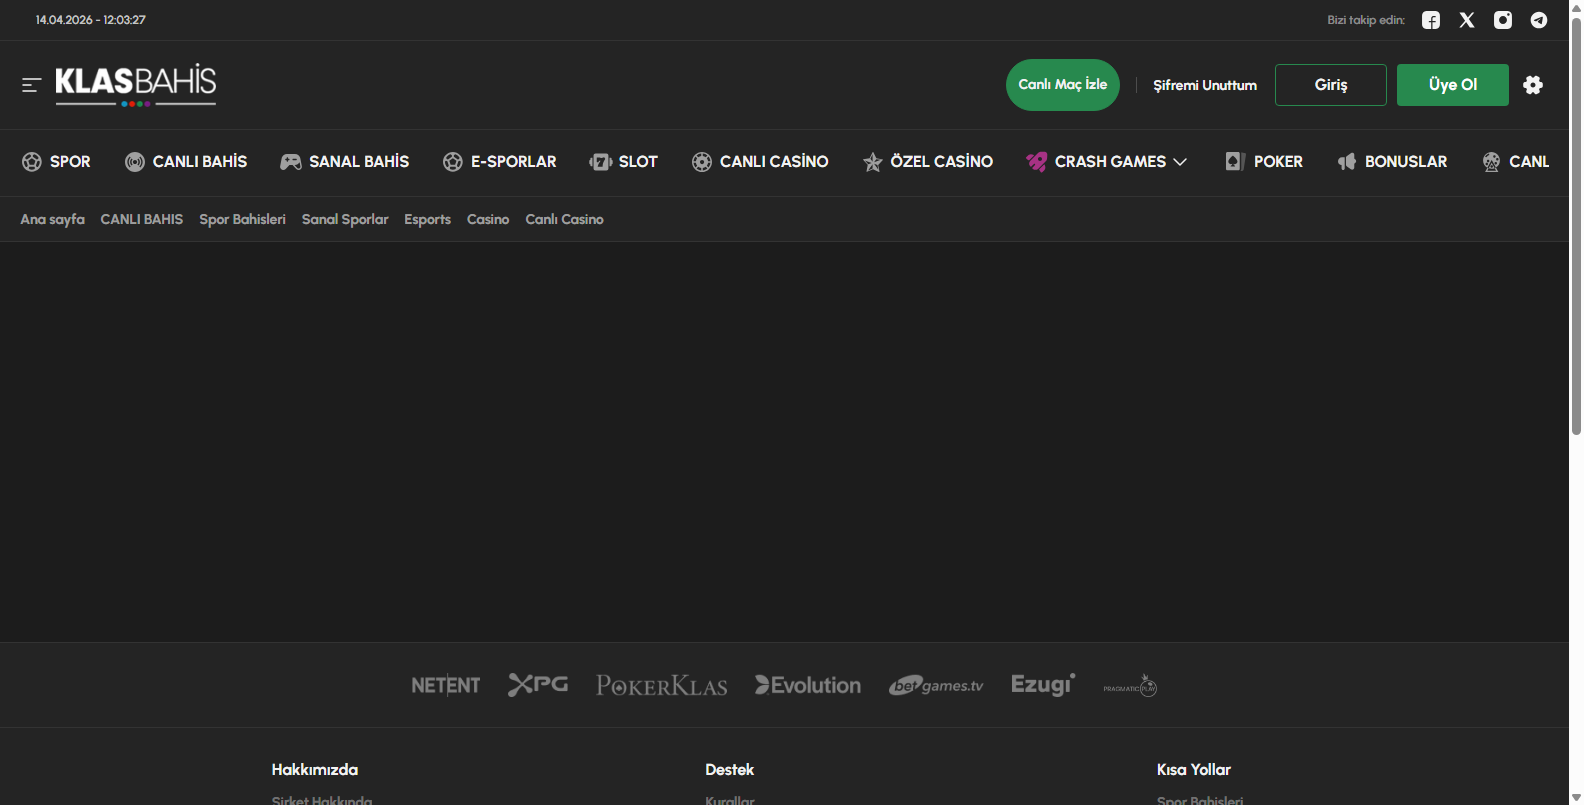This screenshot has width=1584, height=805.
Task: Open the Instagram social icon
Action: [1503, 20]
